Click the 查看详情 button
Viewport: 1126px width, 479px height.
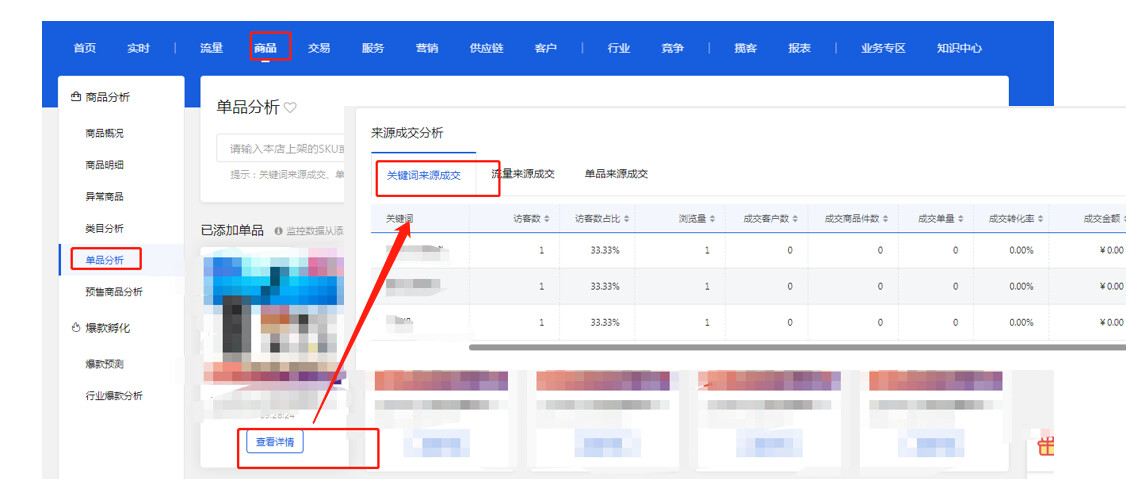274,441
